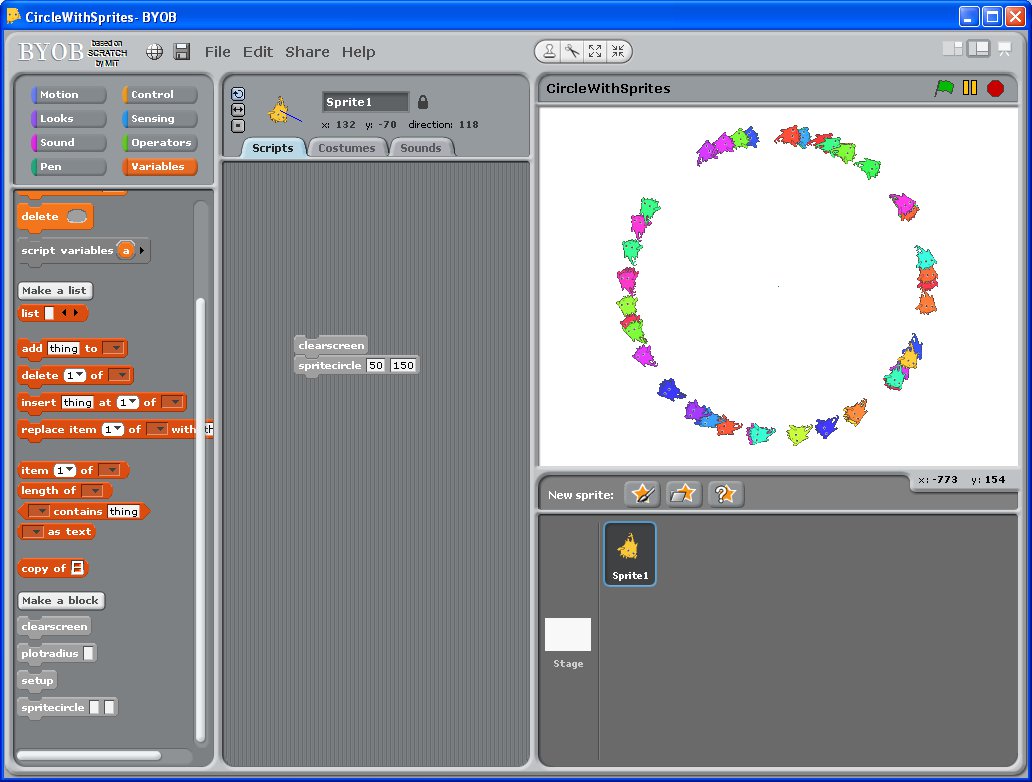Image resolution: width=1032 pixels, height=782 pixels.
Task: Edit the Sprite1 name field
Action: 365,102
